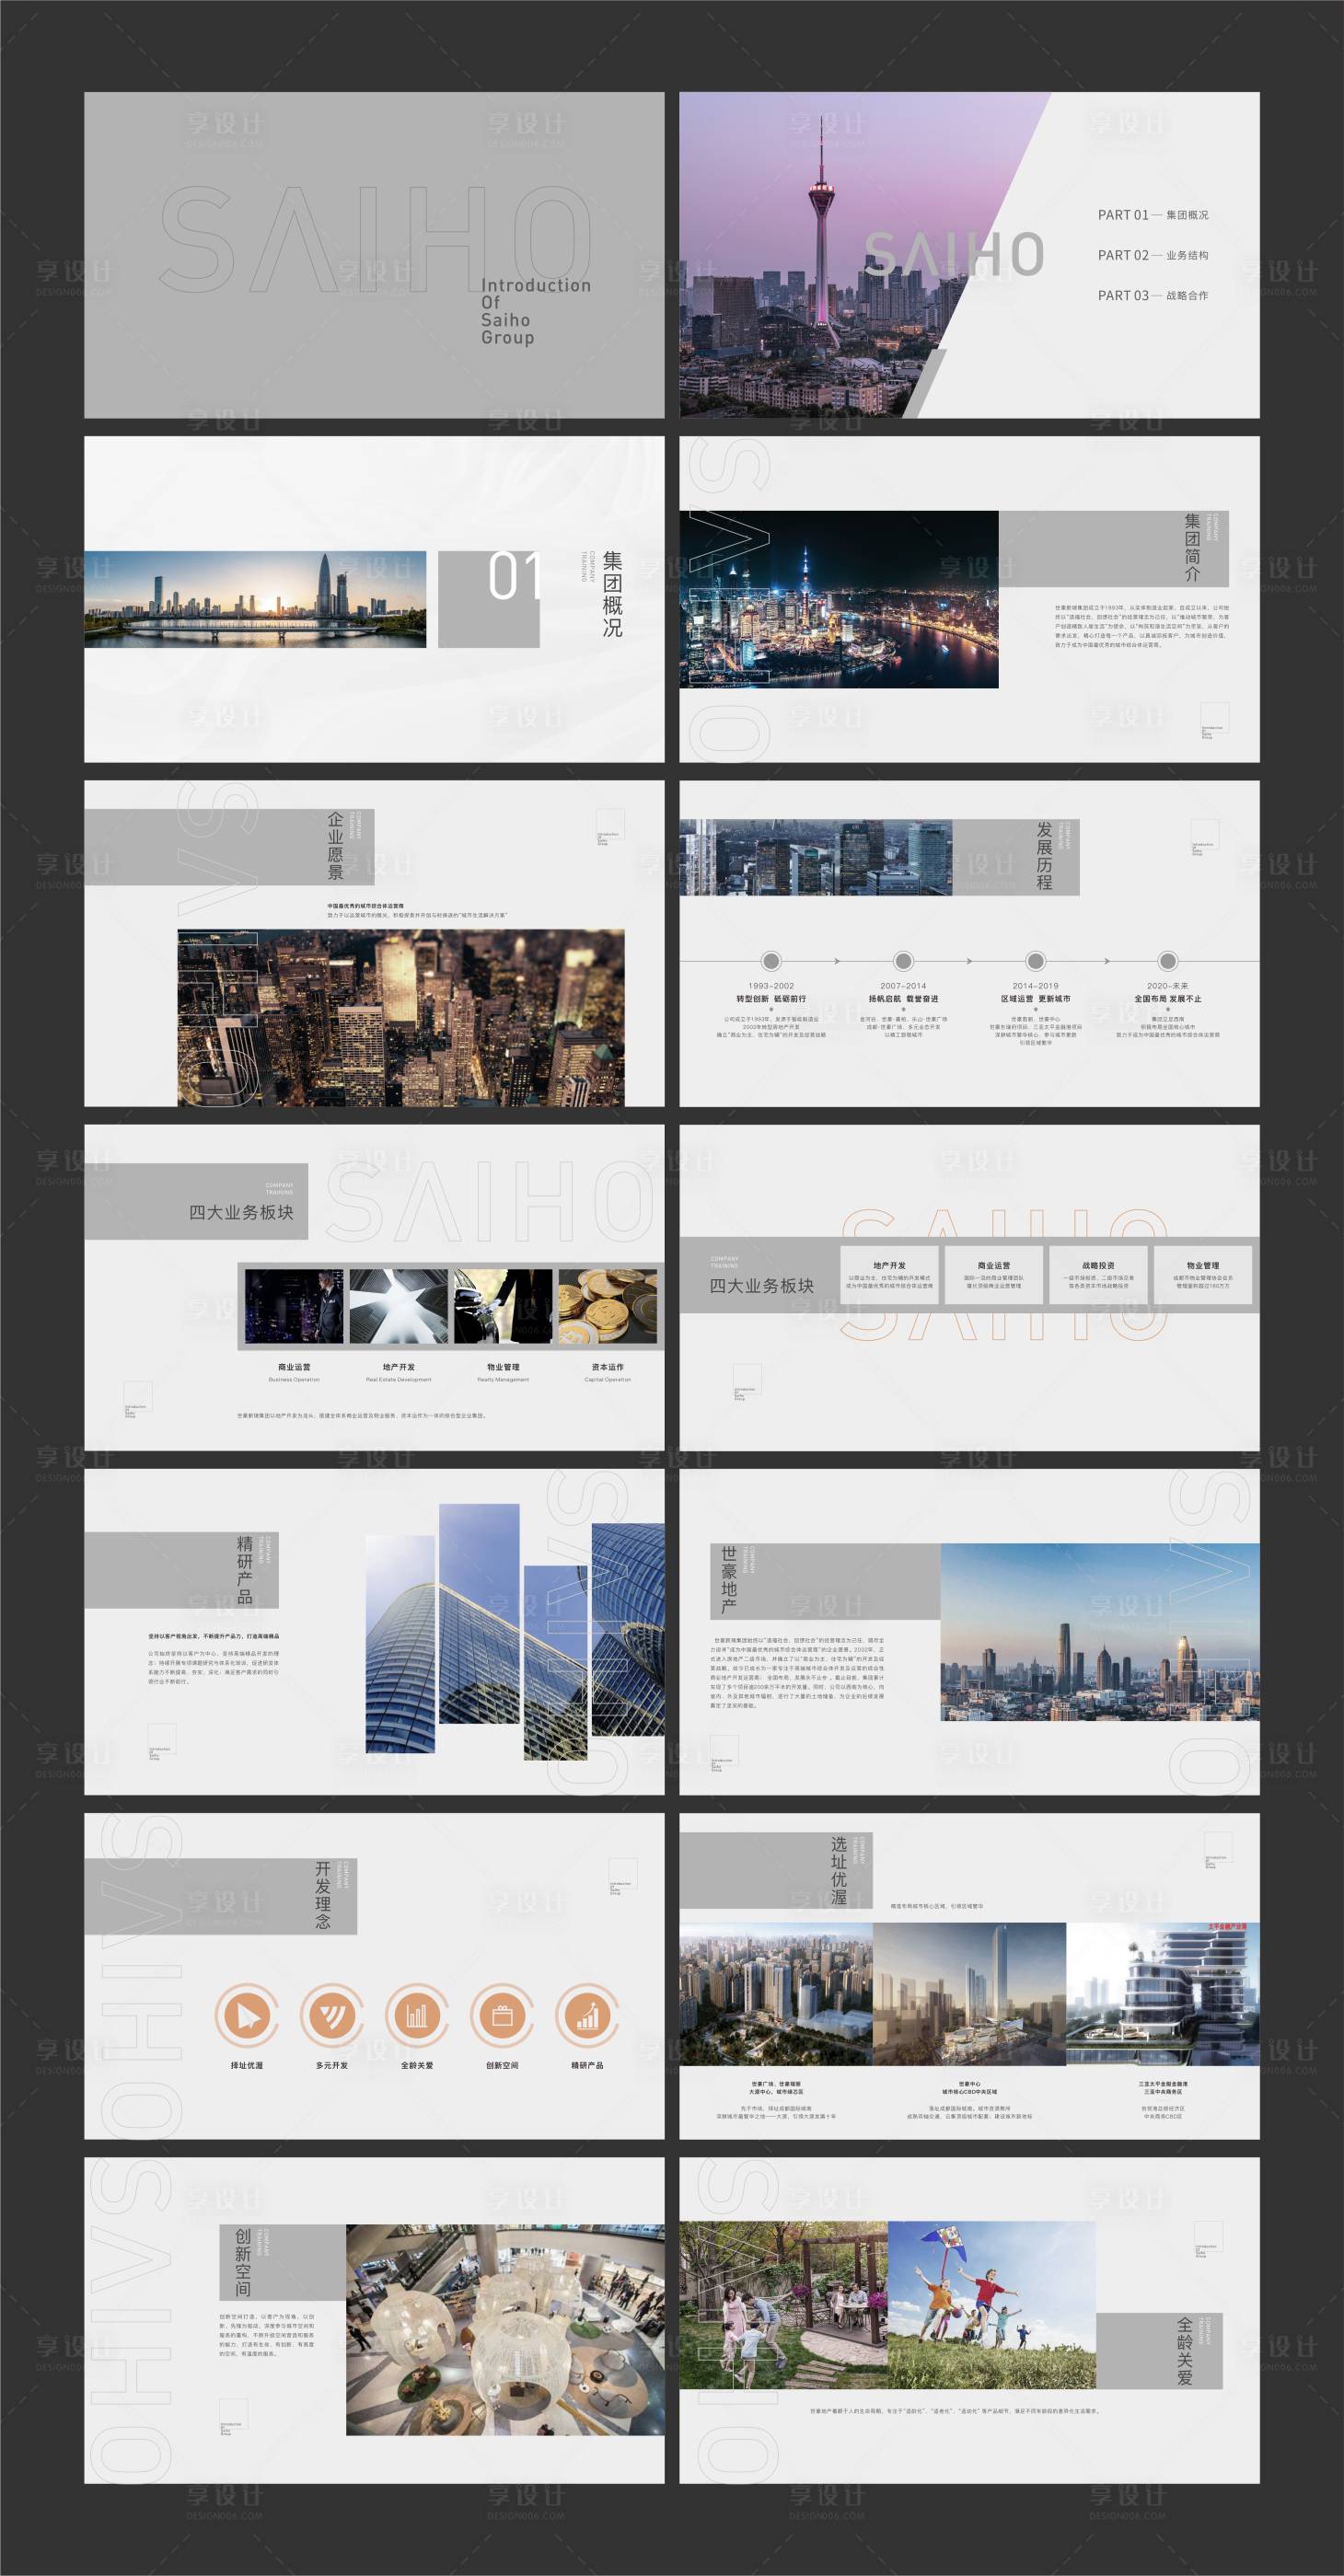Click the 选址优渥 title block
Image resolution: width=1344 pixels, height=2576 pixels.
point(776,1870)
